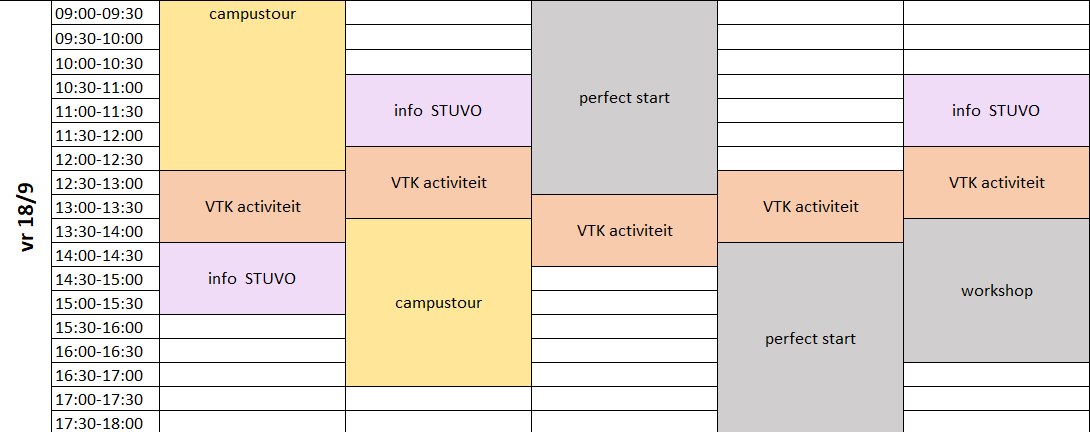The width and height of the screenshot is (1090, 432).
Task: Click the lower perfect start block in fourth column
Action: coord(811,338)
